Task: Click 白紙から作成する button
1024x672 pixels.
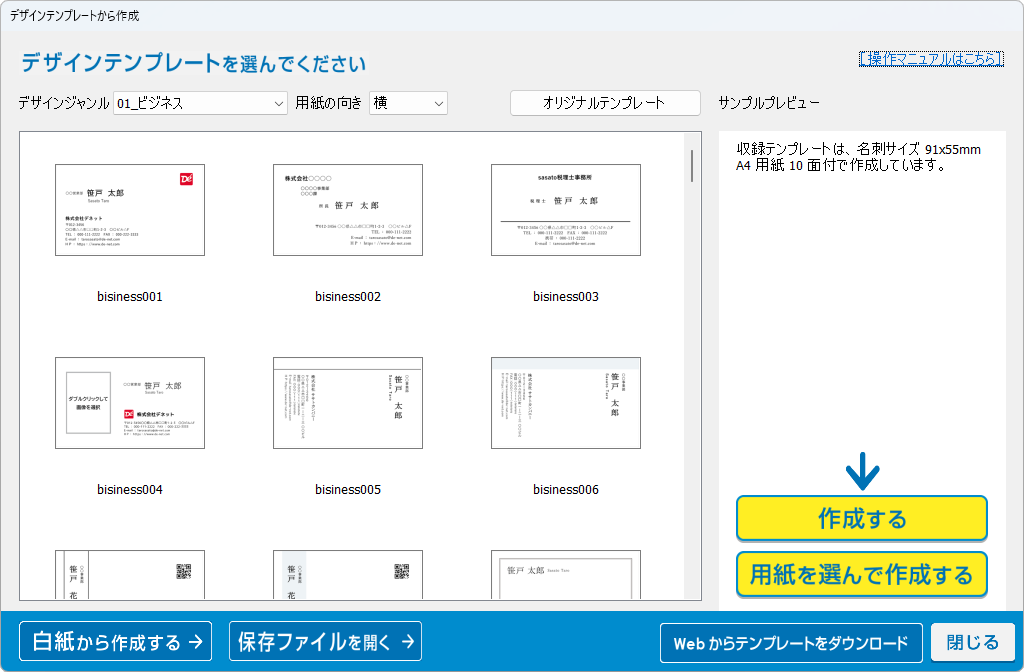Action: pos(116,642)
